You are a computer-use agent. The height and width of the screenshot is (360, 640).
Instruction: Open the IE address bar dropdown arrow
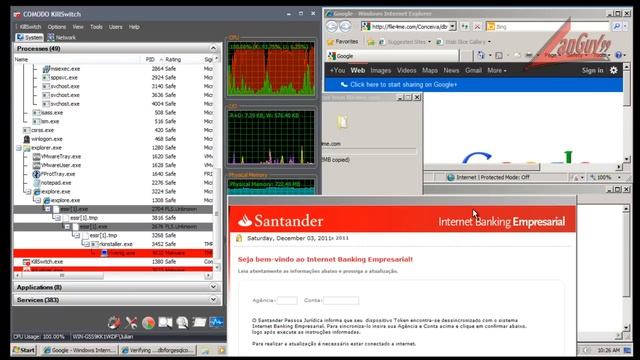[x=452, y=27]
